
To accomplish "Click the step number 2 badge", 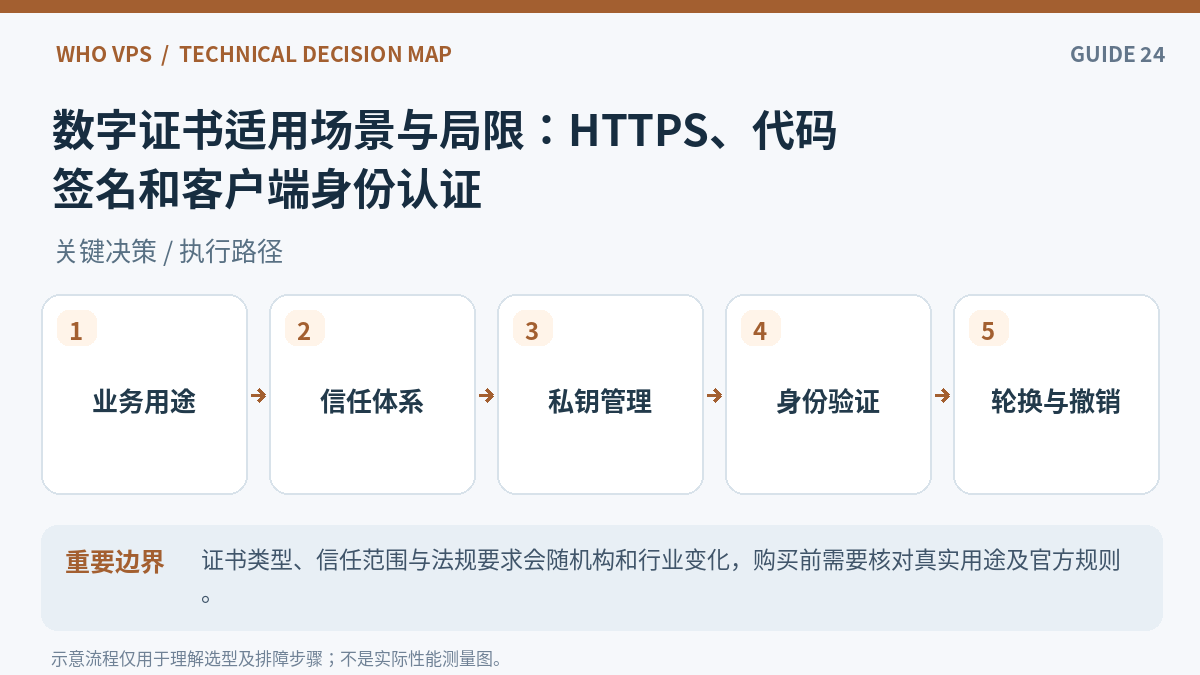I will tap(305, 329).
